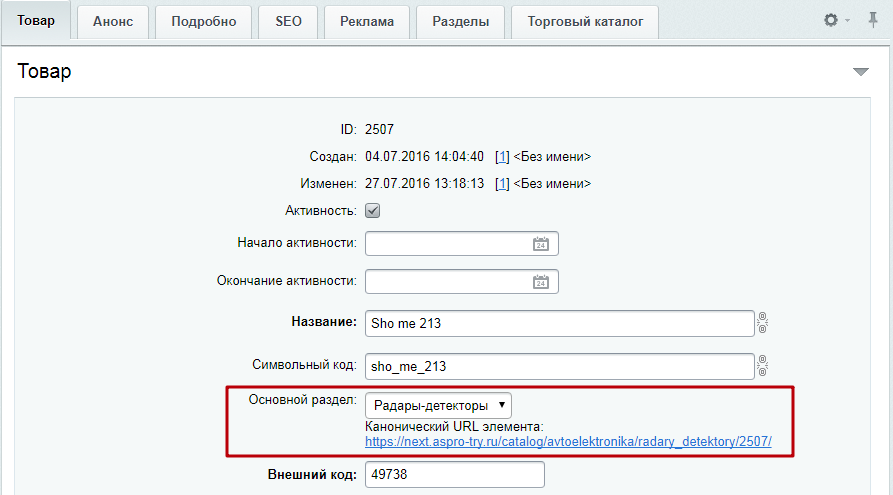The height and width of the screenshot is (495, 893).
Task: Switch to the Разделы tab
Action: [x=460, y=21]
